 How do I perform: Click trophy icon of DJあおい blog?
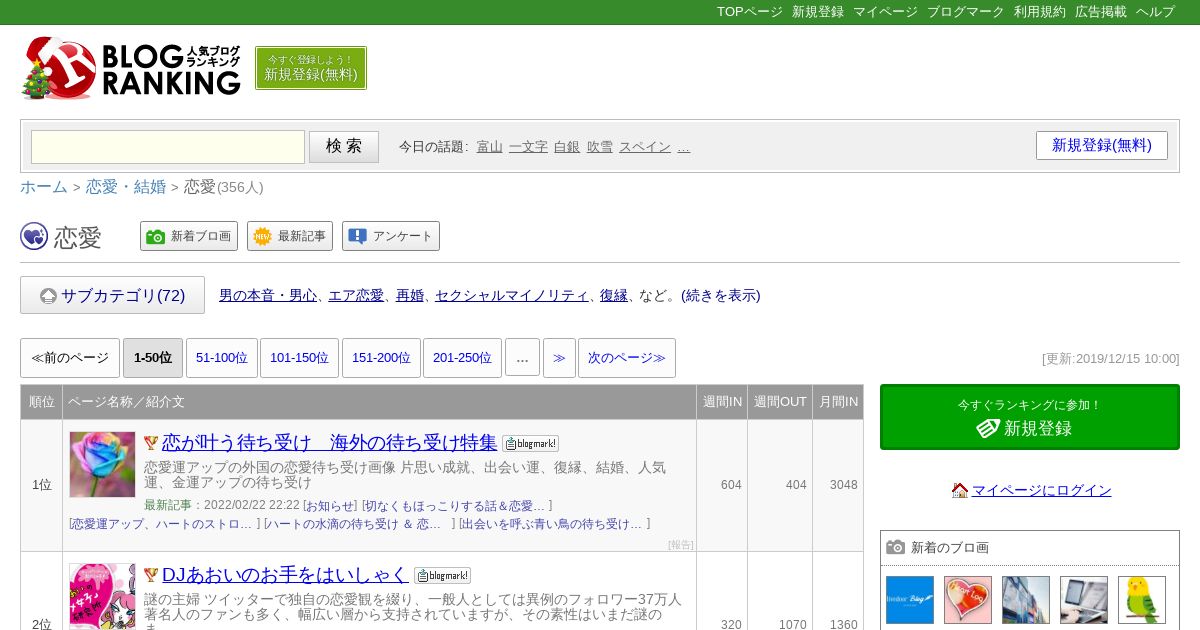click(x=151, y=575)
